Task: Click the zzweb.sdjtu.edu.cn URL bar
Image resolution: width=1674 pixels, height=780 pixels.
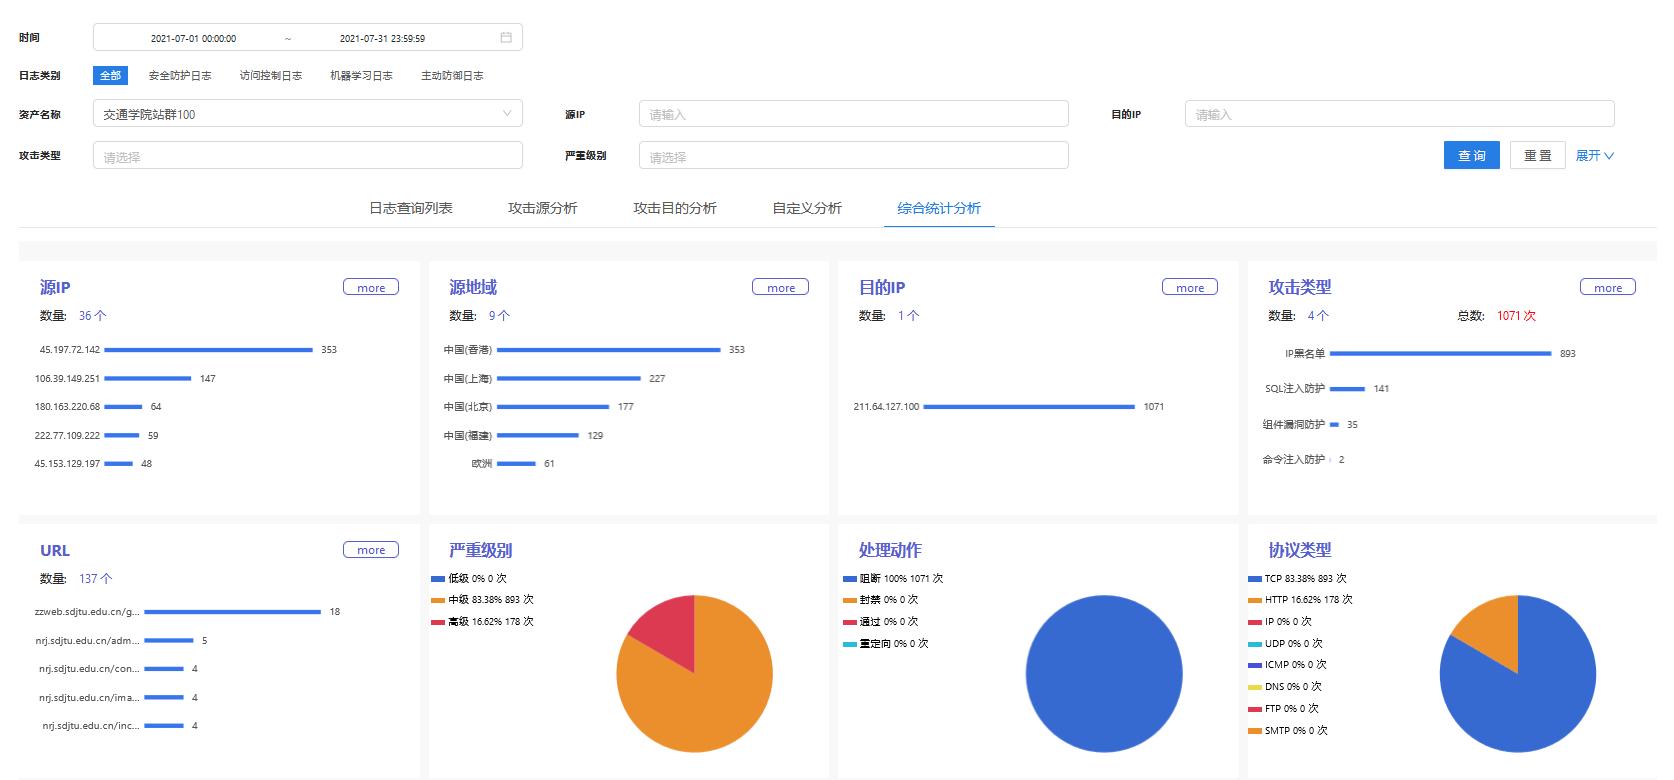Action: pos(232,612)
